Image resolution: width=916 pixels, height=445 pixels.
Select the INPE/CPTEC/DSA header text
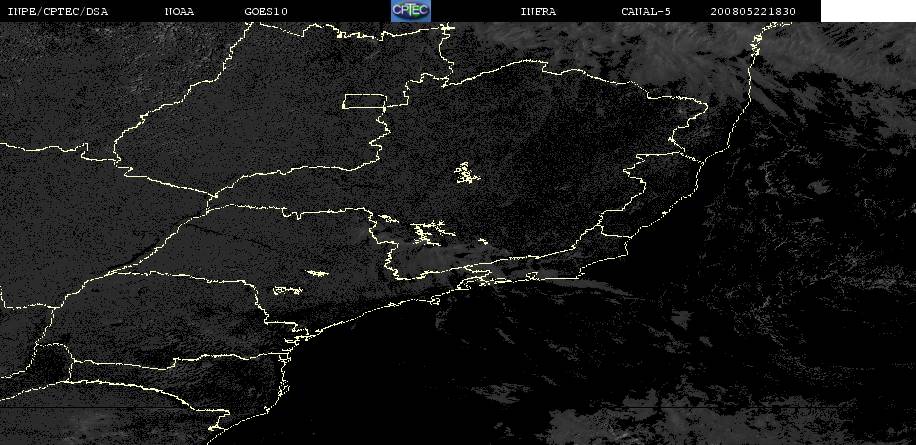(x=58, y=11)
